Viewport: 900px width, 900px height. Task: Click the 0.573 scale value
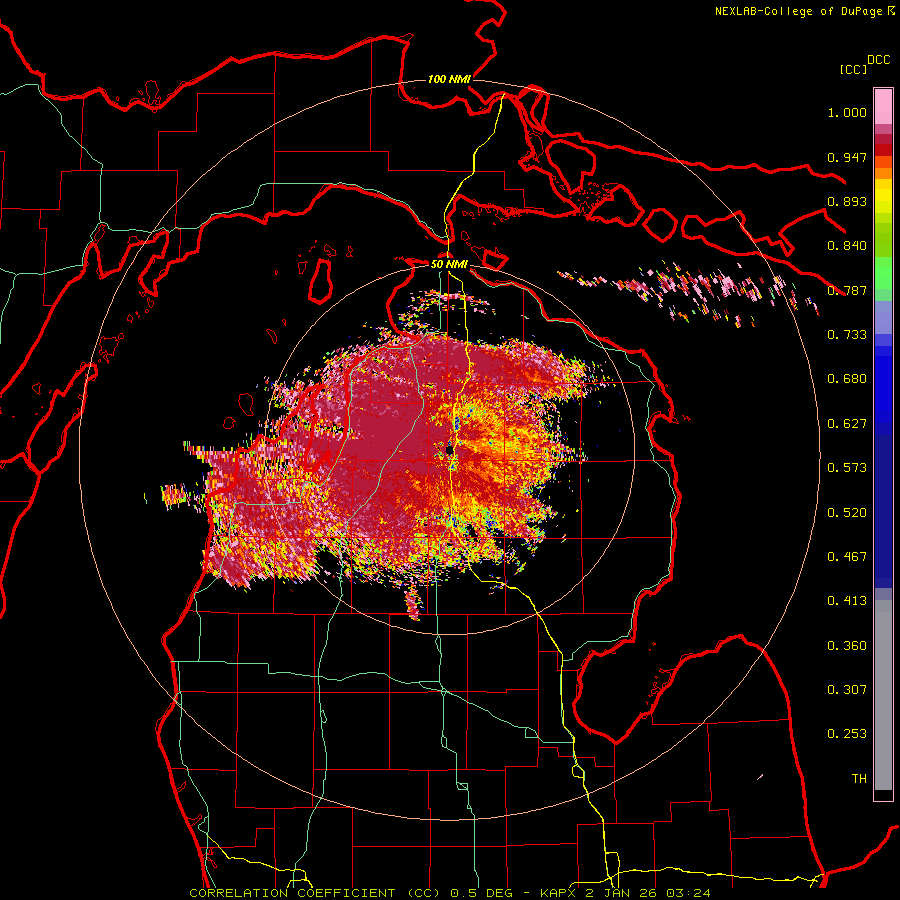pos(847,468)
